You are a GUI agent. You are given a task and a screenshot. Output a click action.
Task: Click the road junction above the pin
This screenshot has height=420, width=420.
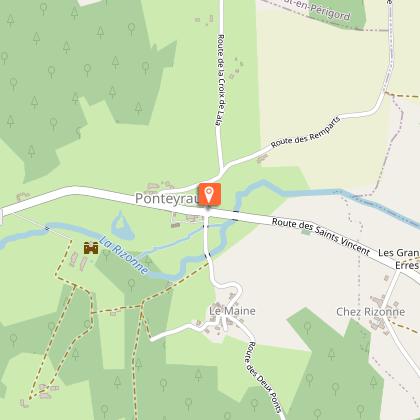[x=221, y=170]
